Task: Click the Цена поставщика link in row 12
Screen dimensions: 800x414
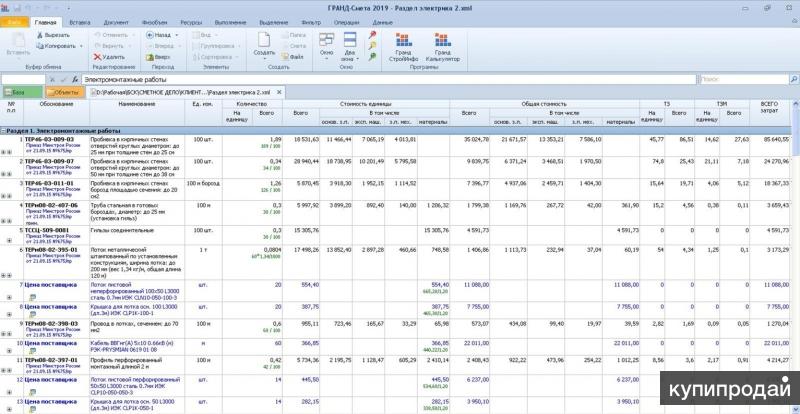Action: pos(51,380)
